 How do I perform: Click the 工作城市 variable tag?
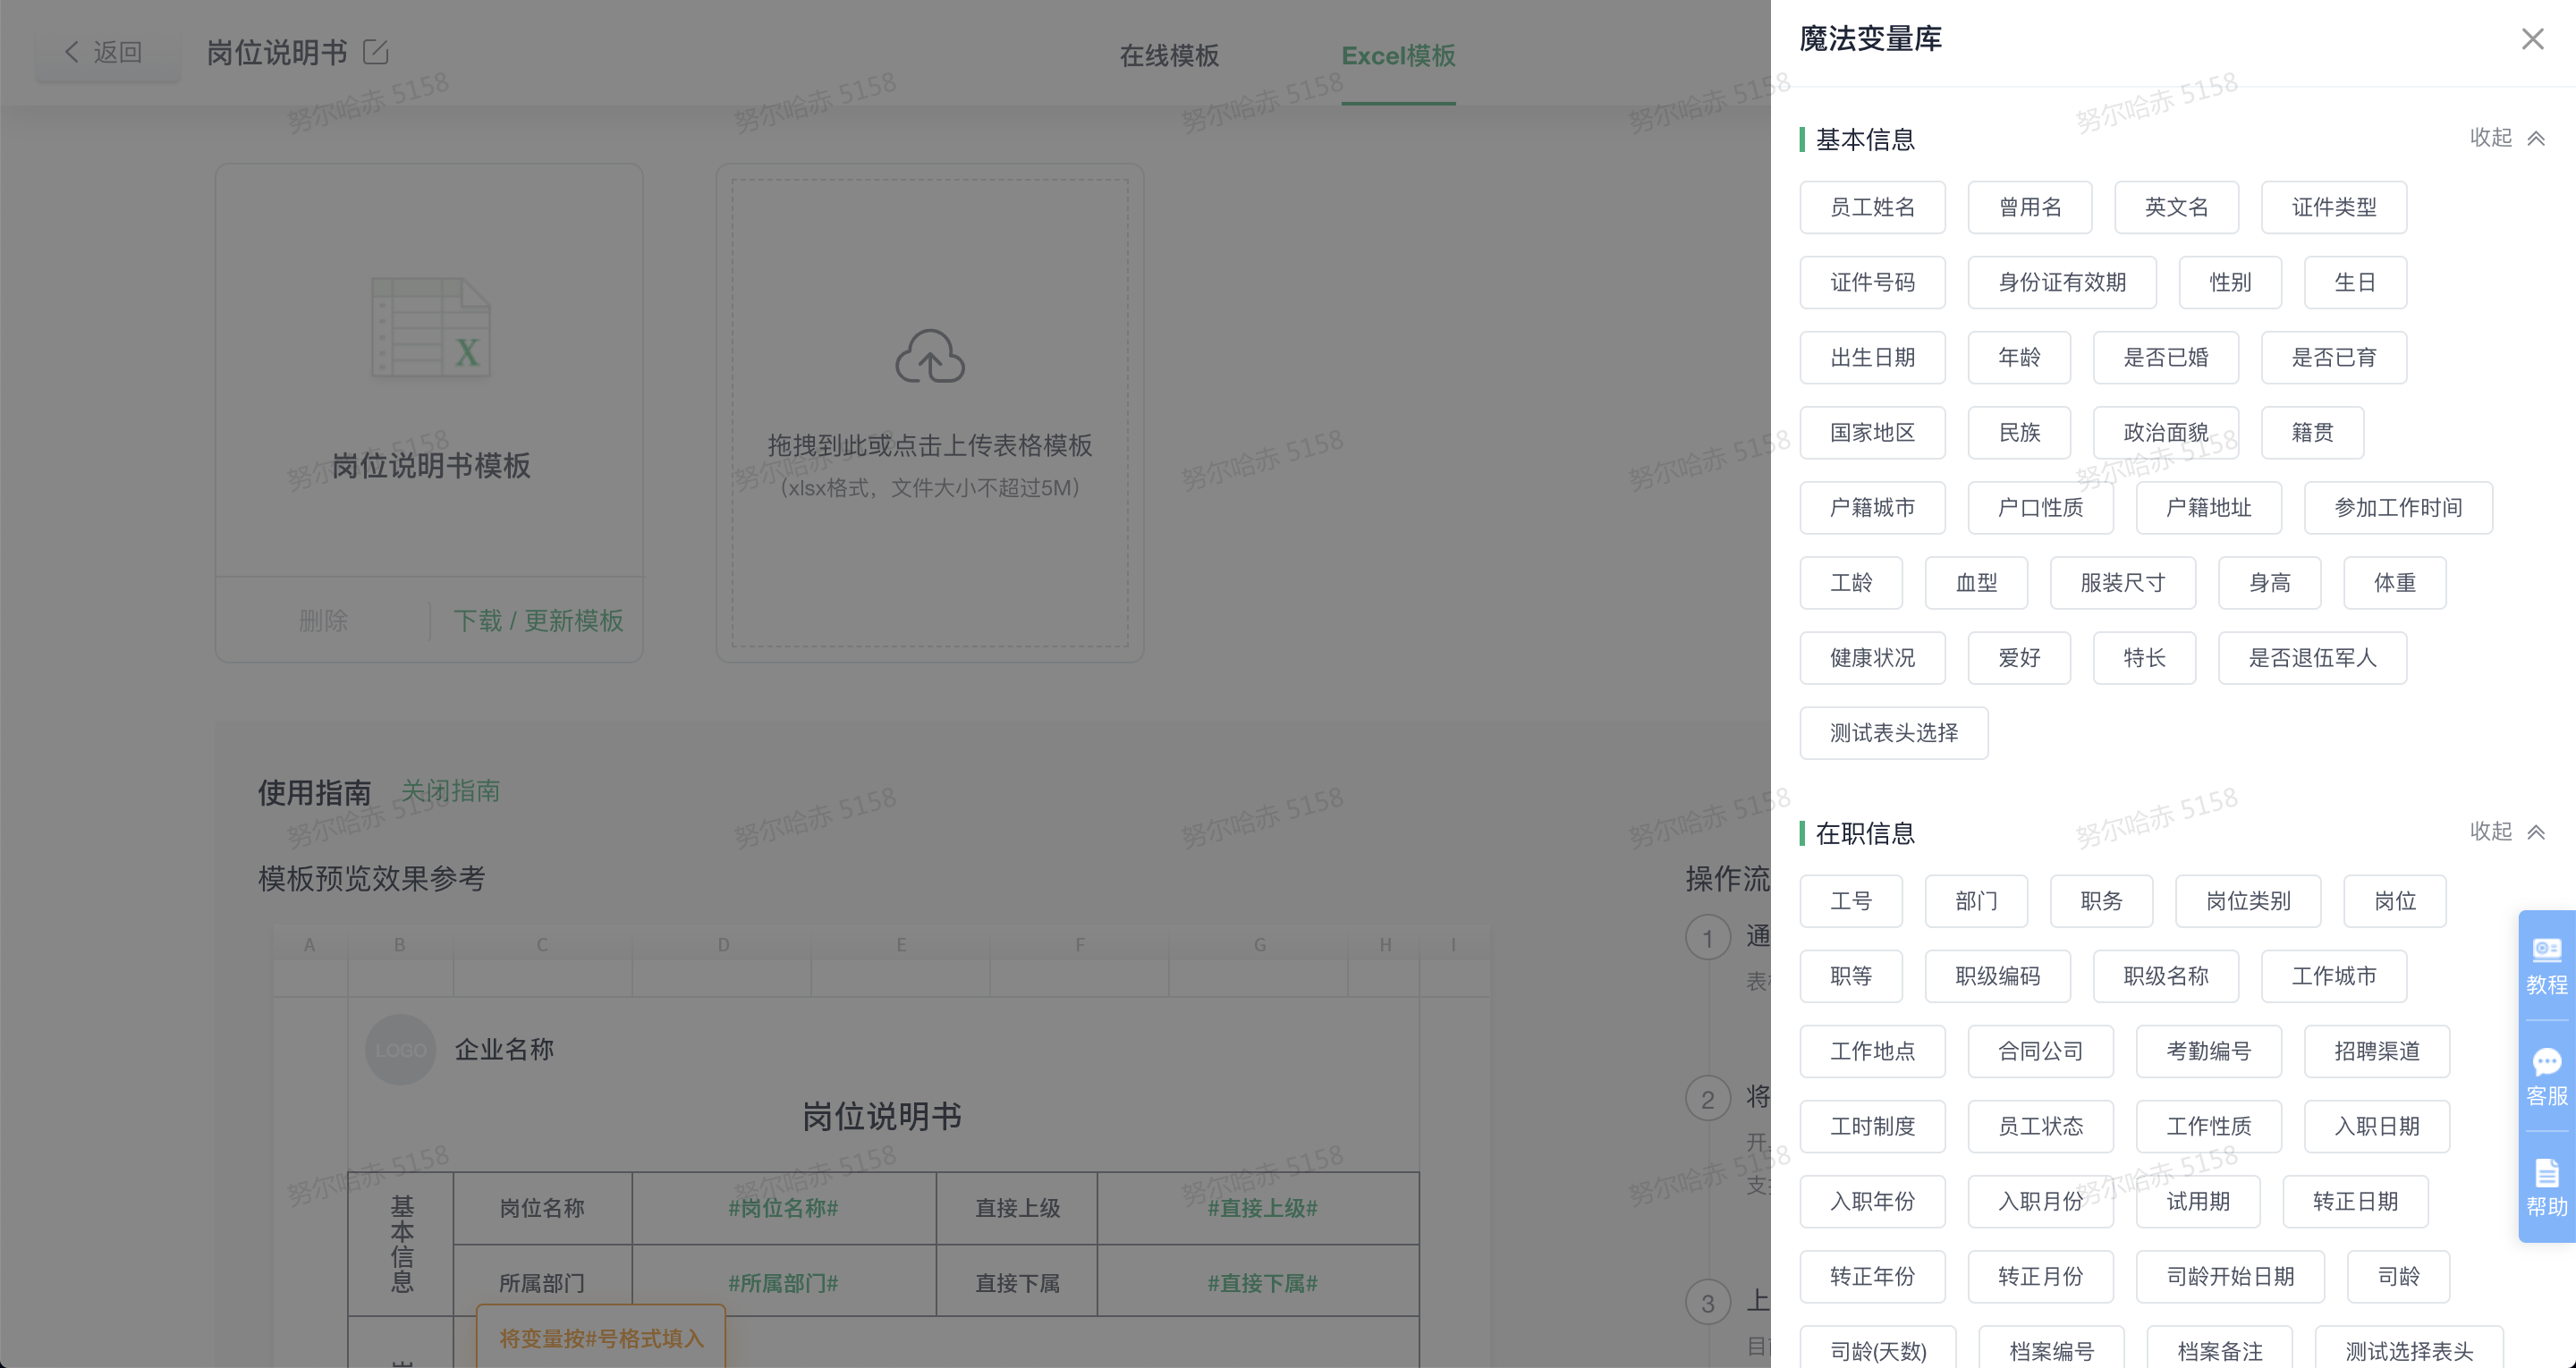pyautogui.click(x=2334, y=976)
